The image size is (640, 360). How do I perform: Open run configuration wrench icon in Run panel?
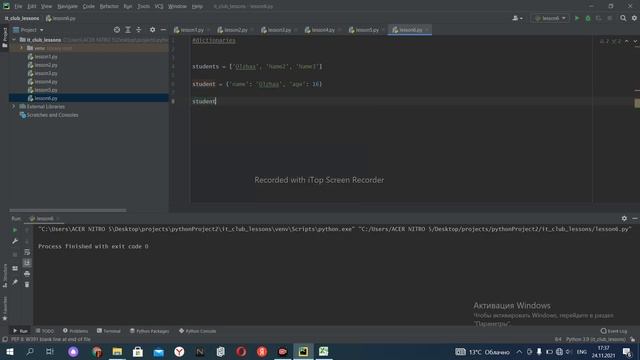(15, 241)
